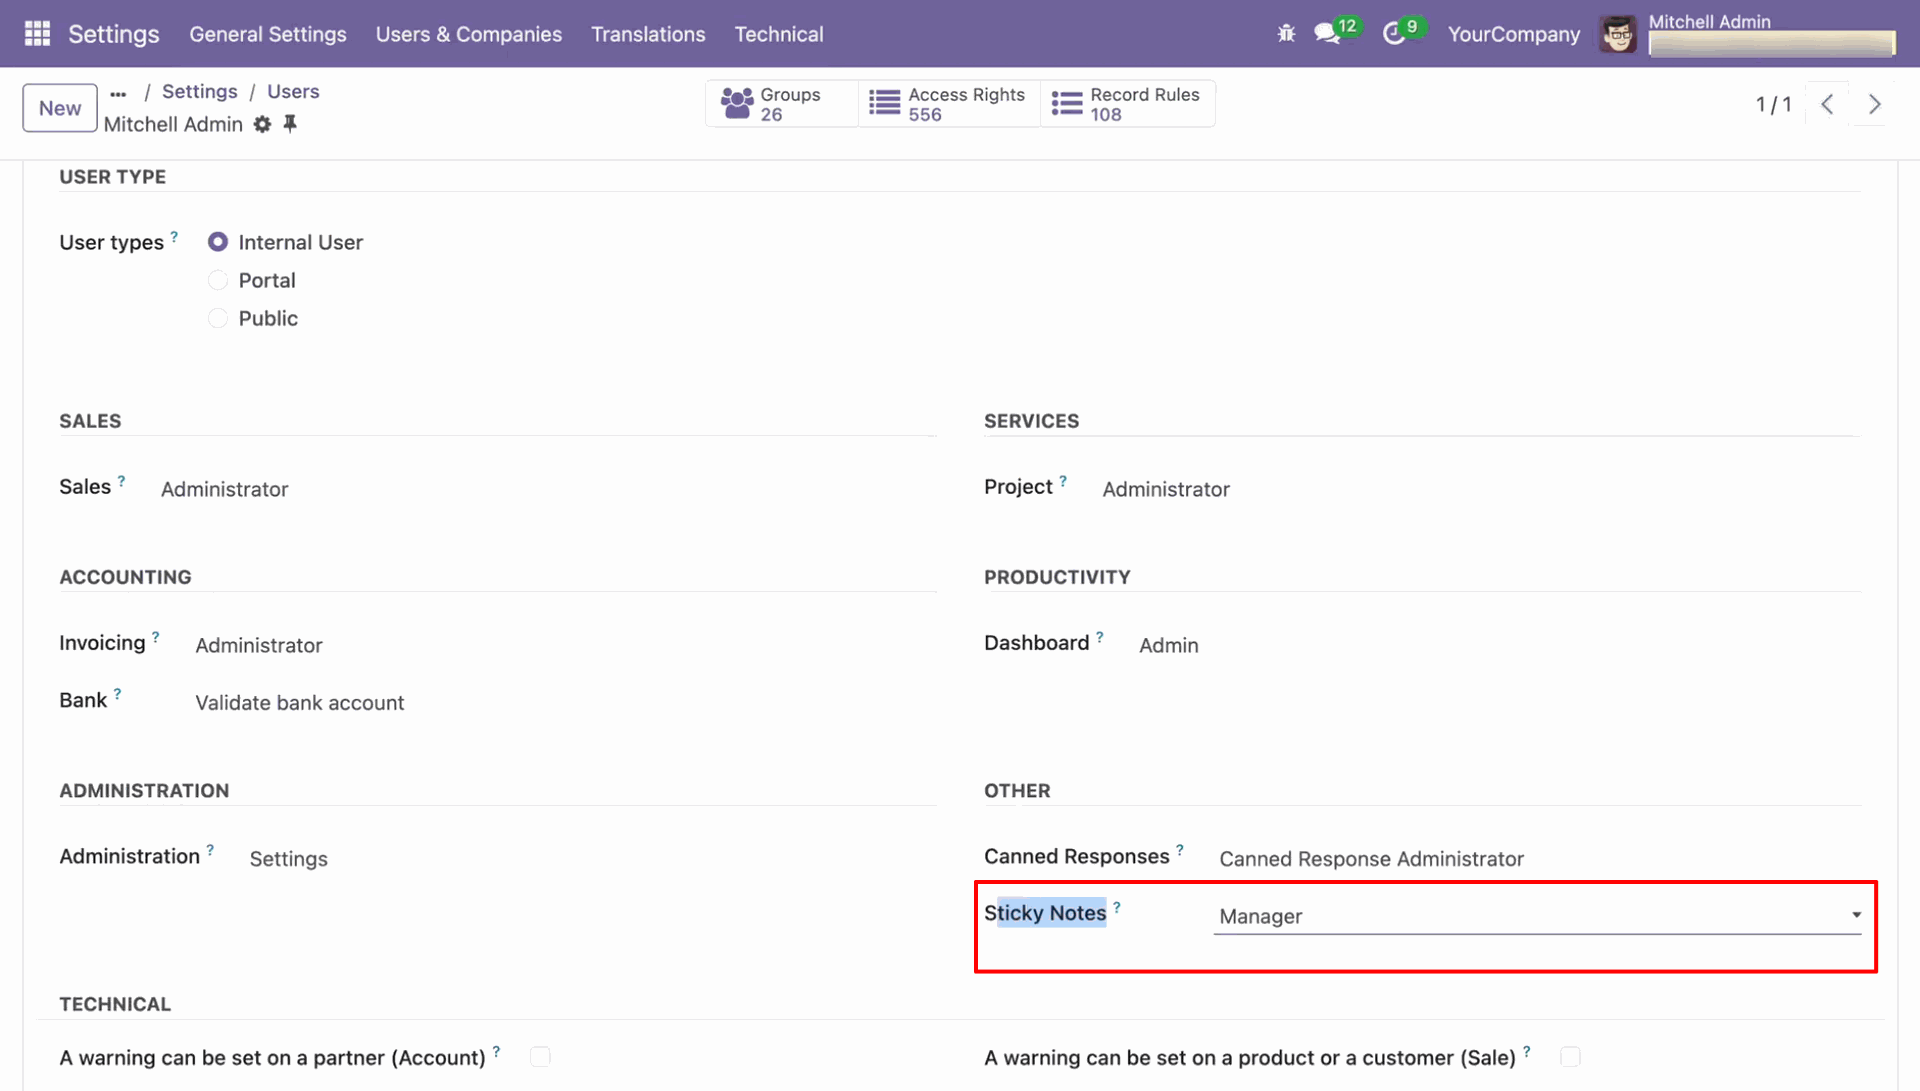Image resolution: width=1920 pixels, height=1091 pixels.
Task: Open the activities clock icon
Action: pos(1393,34)
